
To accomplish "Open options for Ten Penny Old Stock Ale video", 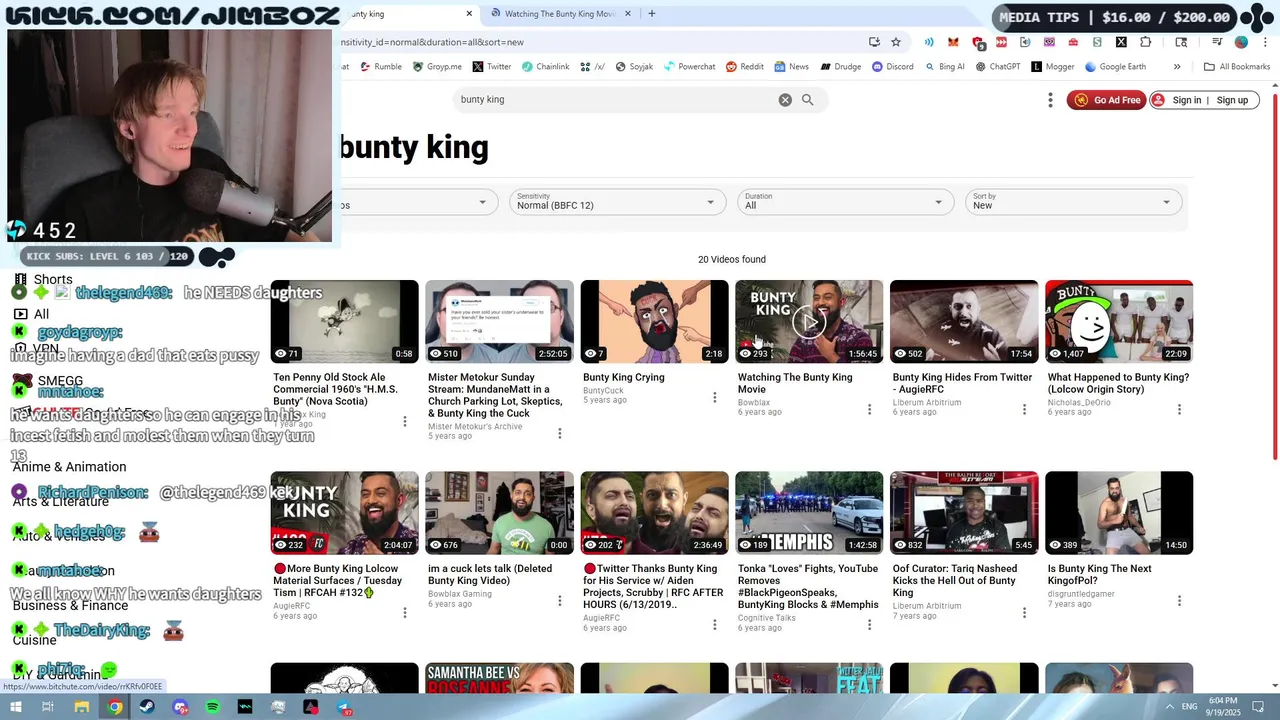I will 404,421.
